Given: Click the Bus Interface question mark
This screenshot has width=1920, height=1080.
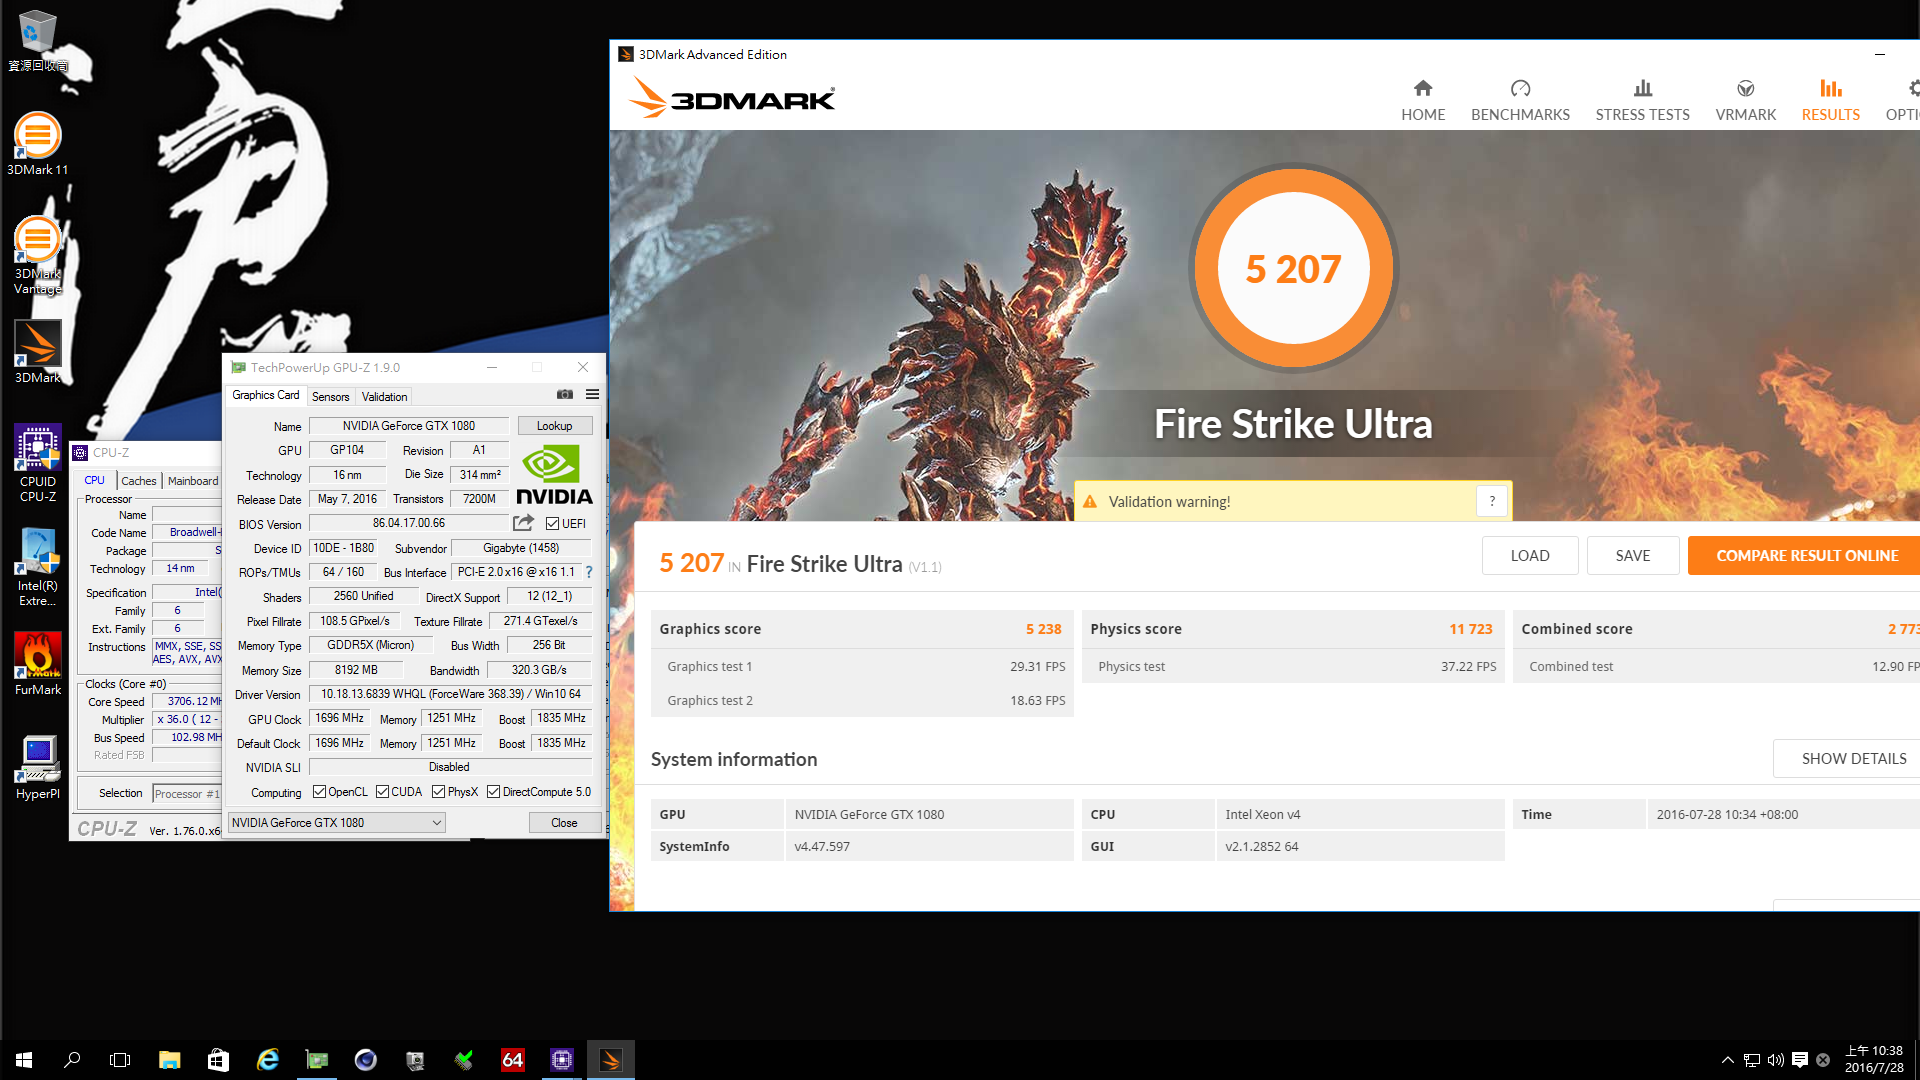Looking at the screenshot, I should [x=589, y=572].
